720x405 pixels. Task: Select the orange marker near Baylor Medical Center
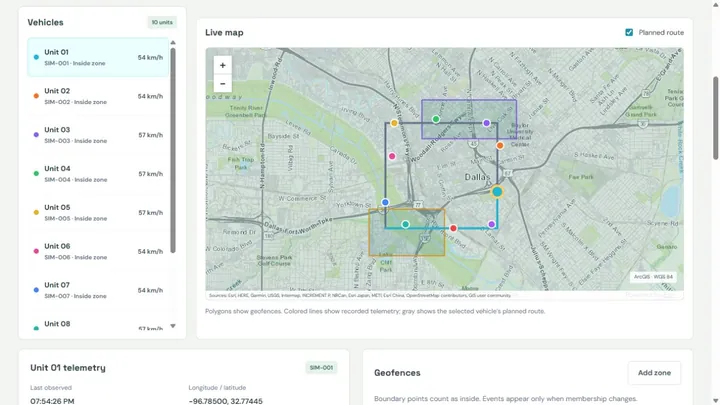(x=500, y=146)
